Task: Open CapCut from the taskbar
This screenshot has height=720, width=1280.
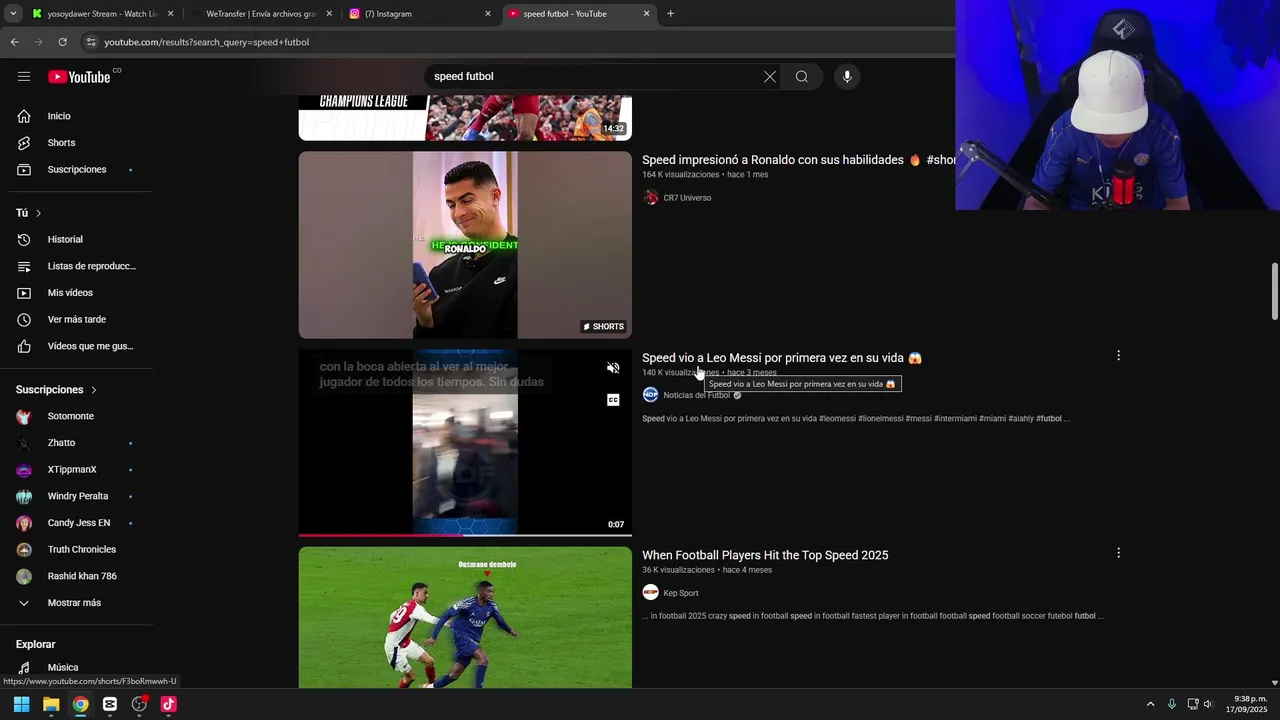Action: 110,704
